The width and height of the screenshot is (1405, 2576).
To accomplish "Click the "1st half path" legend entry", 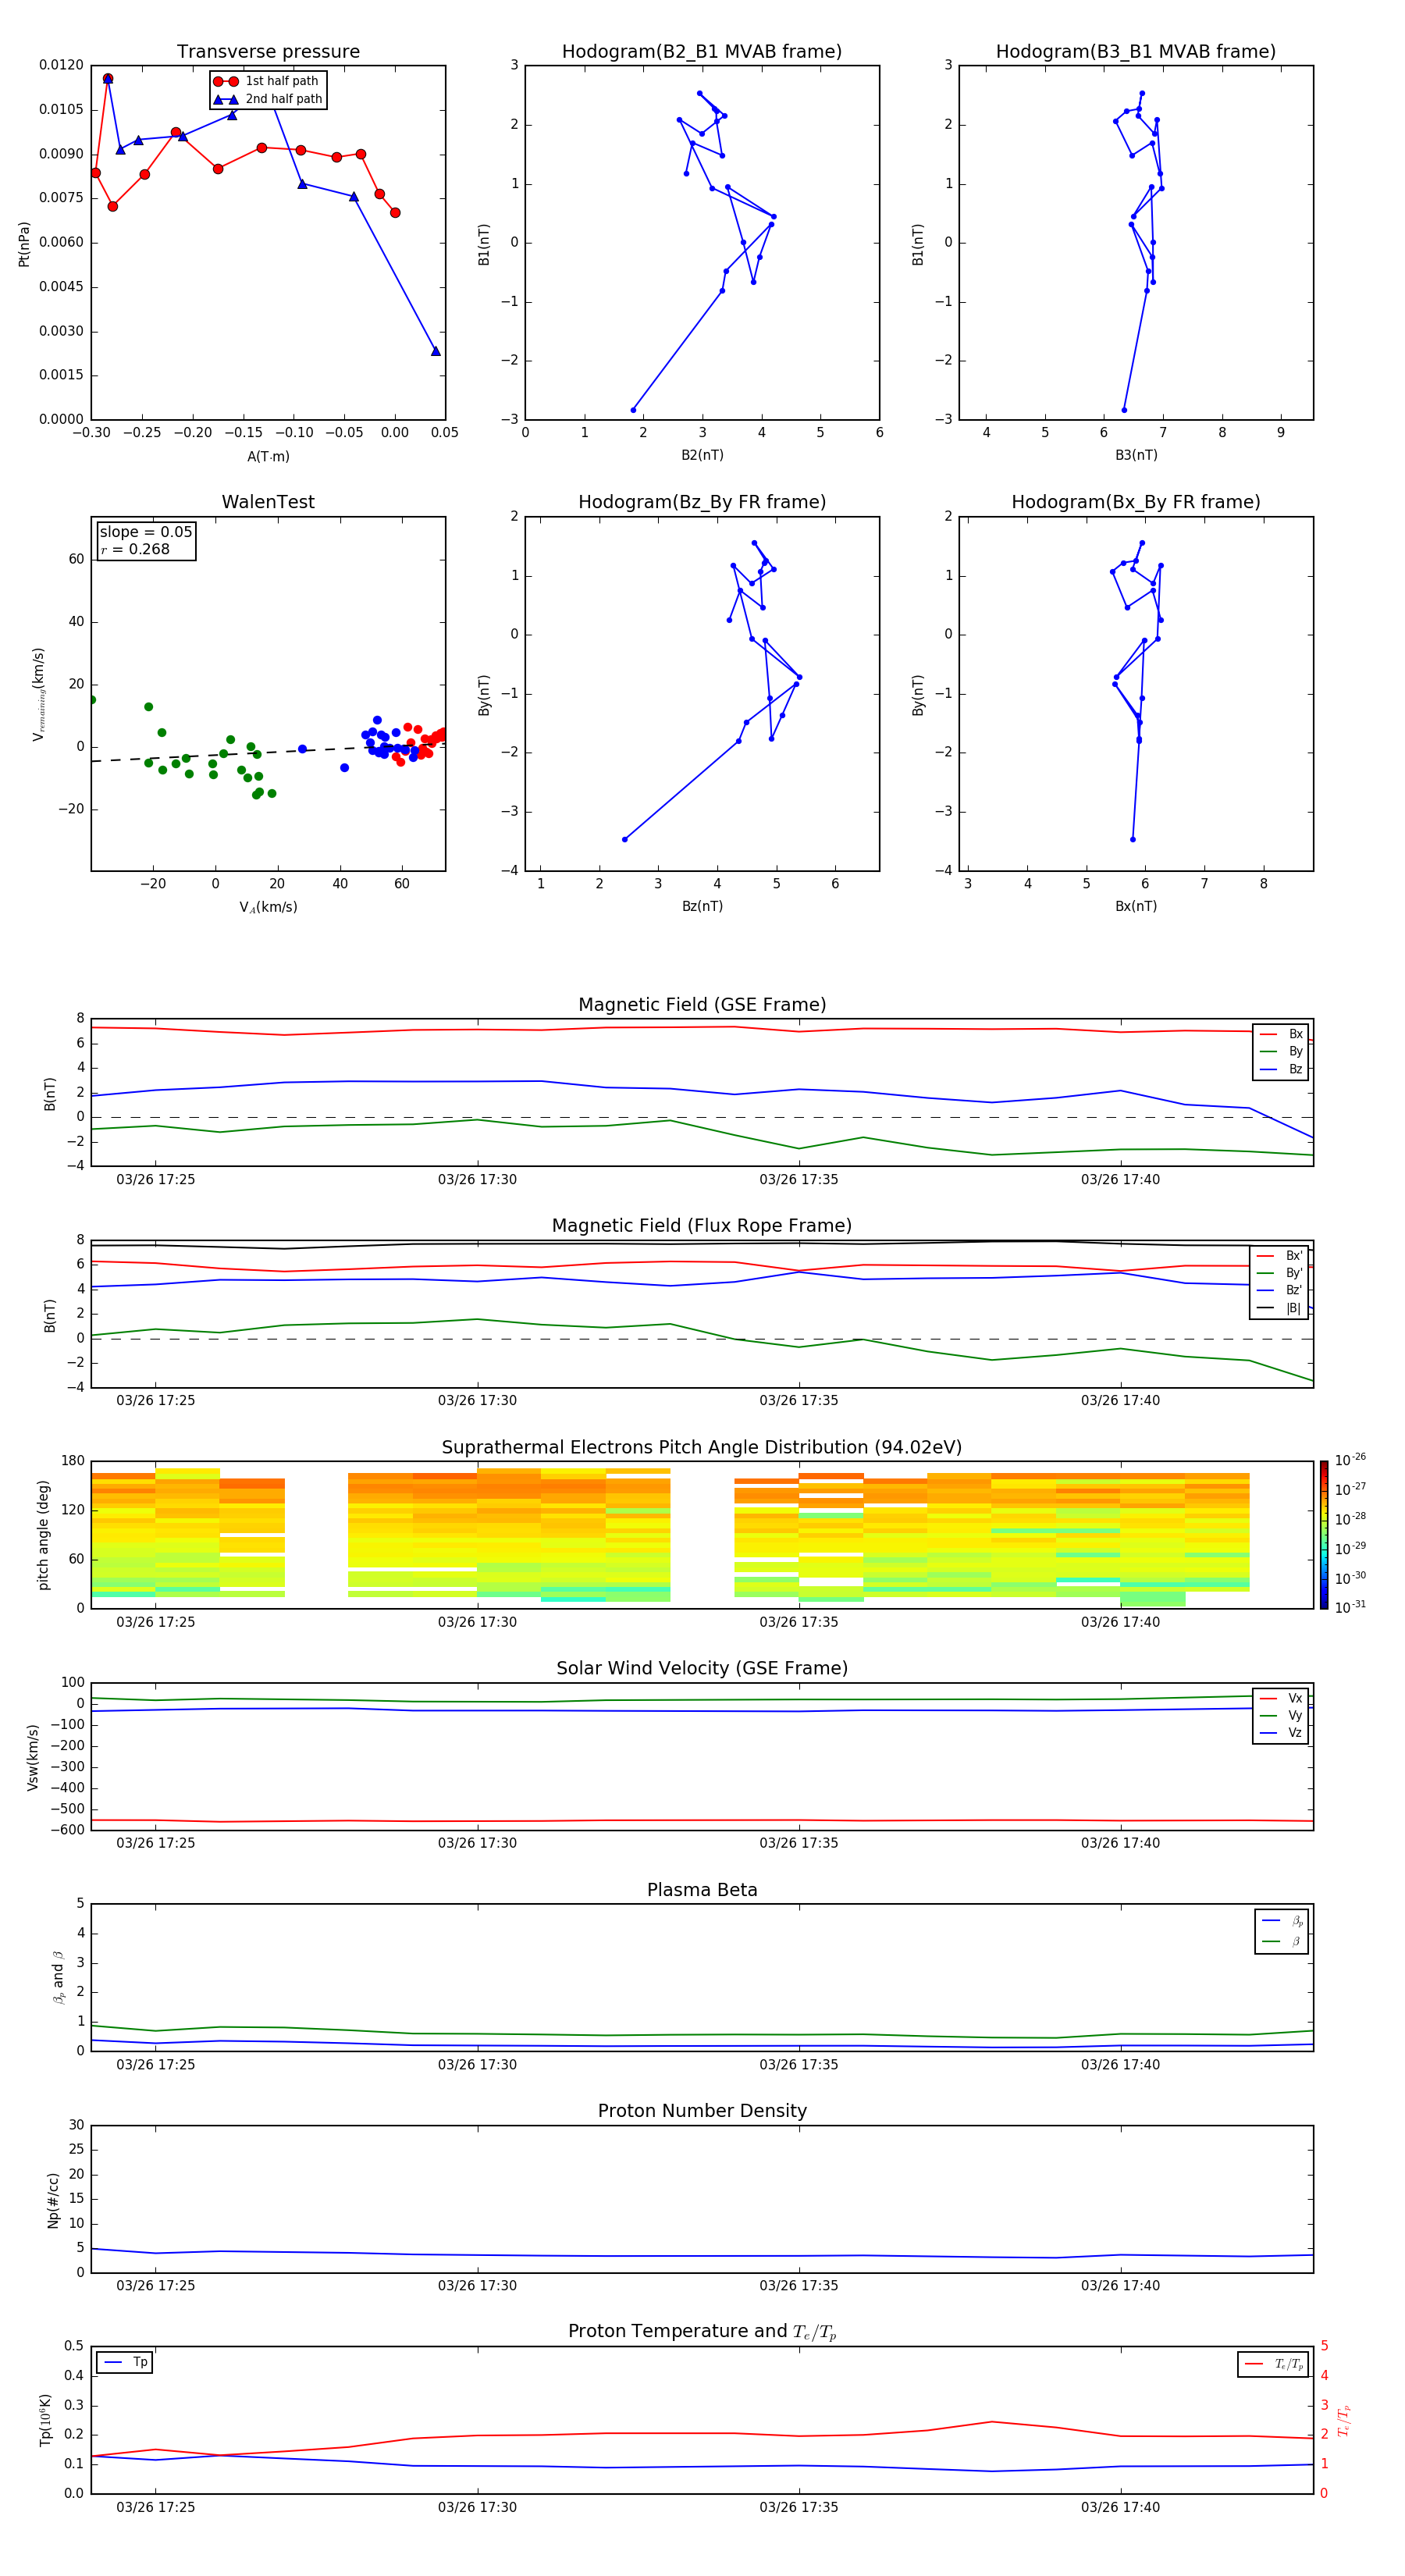I will 267,81.
